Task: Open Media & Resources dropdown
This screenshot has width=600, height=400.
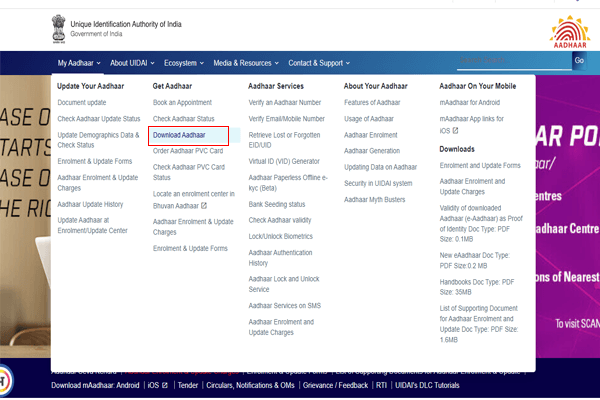Action: pyautogui.click(x=246, y=63)
